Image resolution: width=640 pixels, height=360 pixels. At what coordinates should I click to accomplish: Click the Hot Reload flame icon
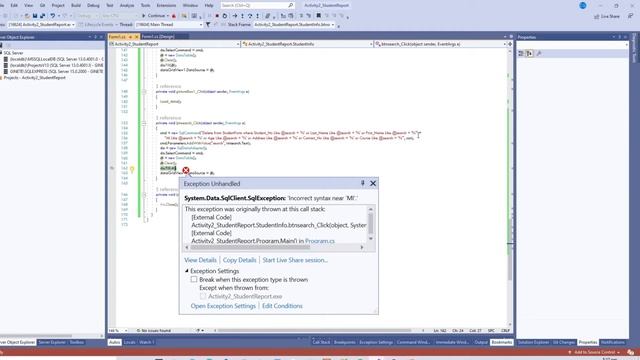tap(174, 16)
